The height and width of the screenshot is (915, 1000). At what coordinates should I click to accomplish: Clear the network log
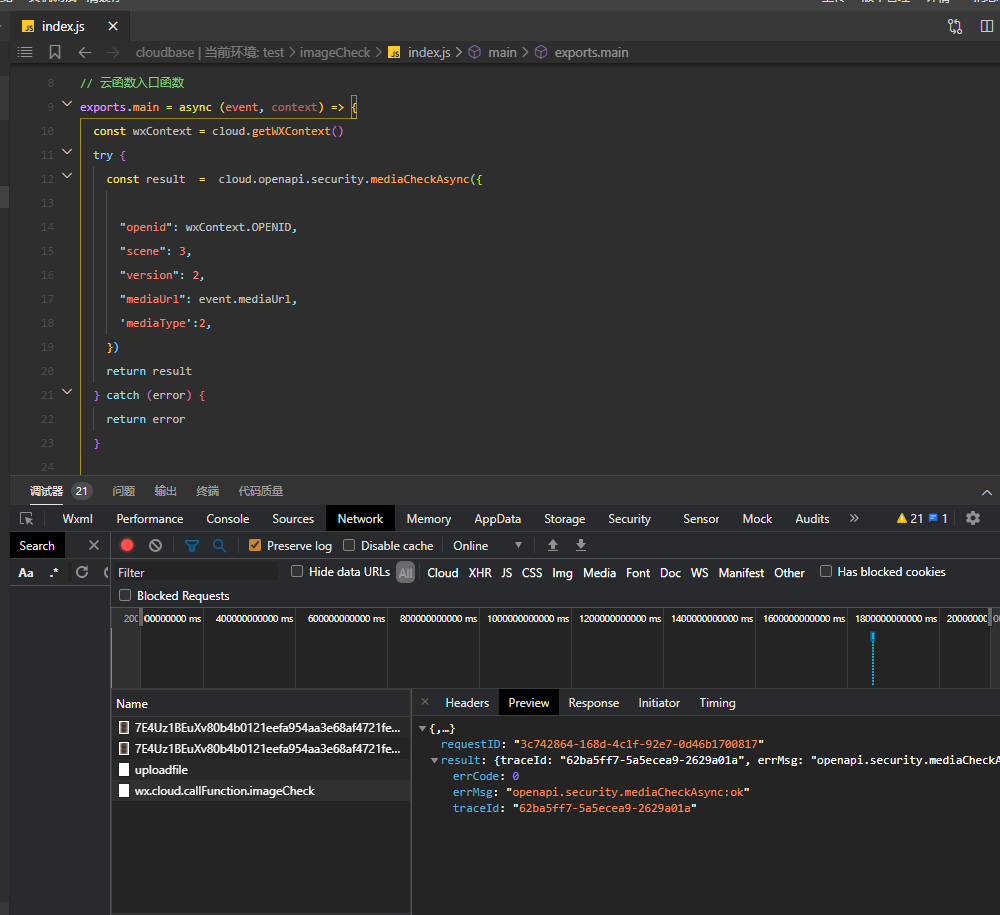tap(155, 545)
